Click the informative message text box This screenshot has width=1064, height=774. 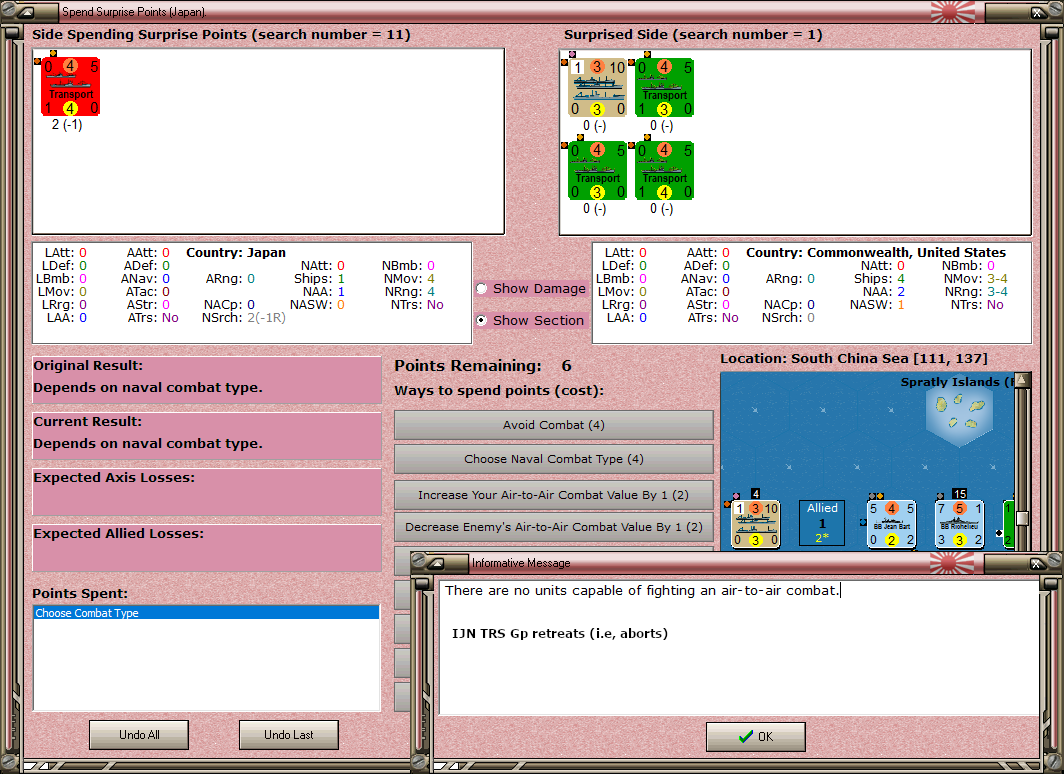click(x=739, y=647)
